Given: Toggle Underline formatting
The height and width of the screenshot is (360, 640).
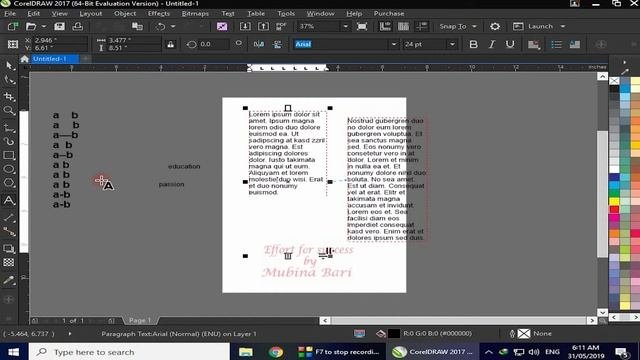Looking at the screenshot, I should 510,44.
